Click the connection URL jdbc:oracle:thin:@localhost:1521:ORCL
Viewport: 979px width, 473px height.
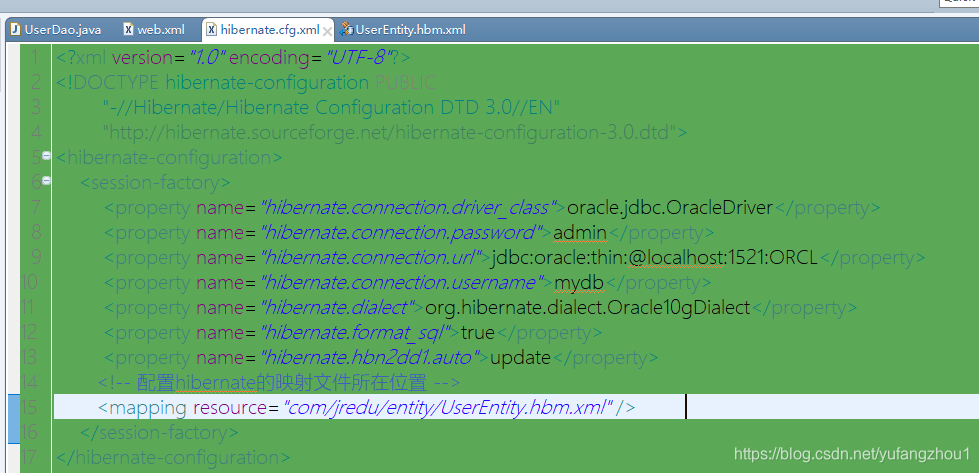tap(654, 258)
